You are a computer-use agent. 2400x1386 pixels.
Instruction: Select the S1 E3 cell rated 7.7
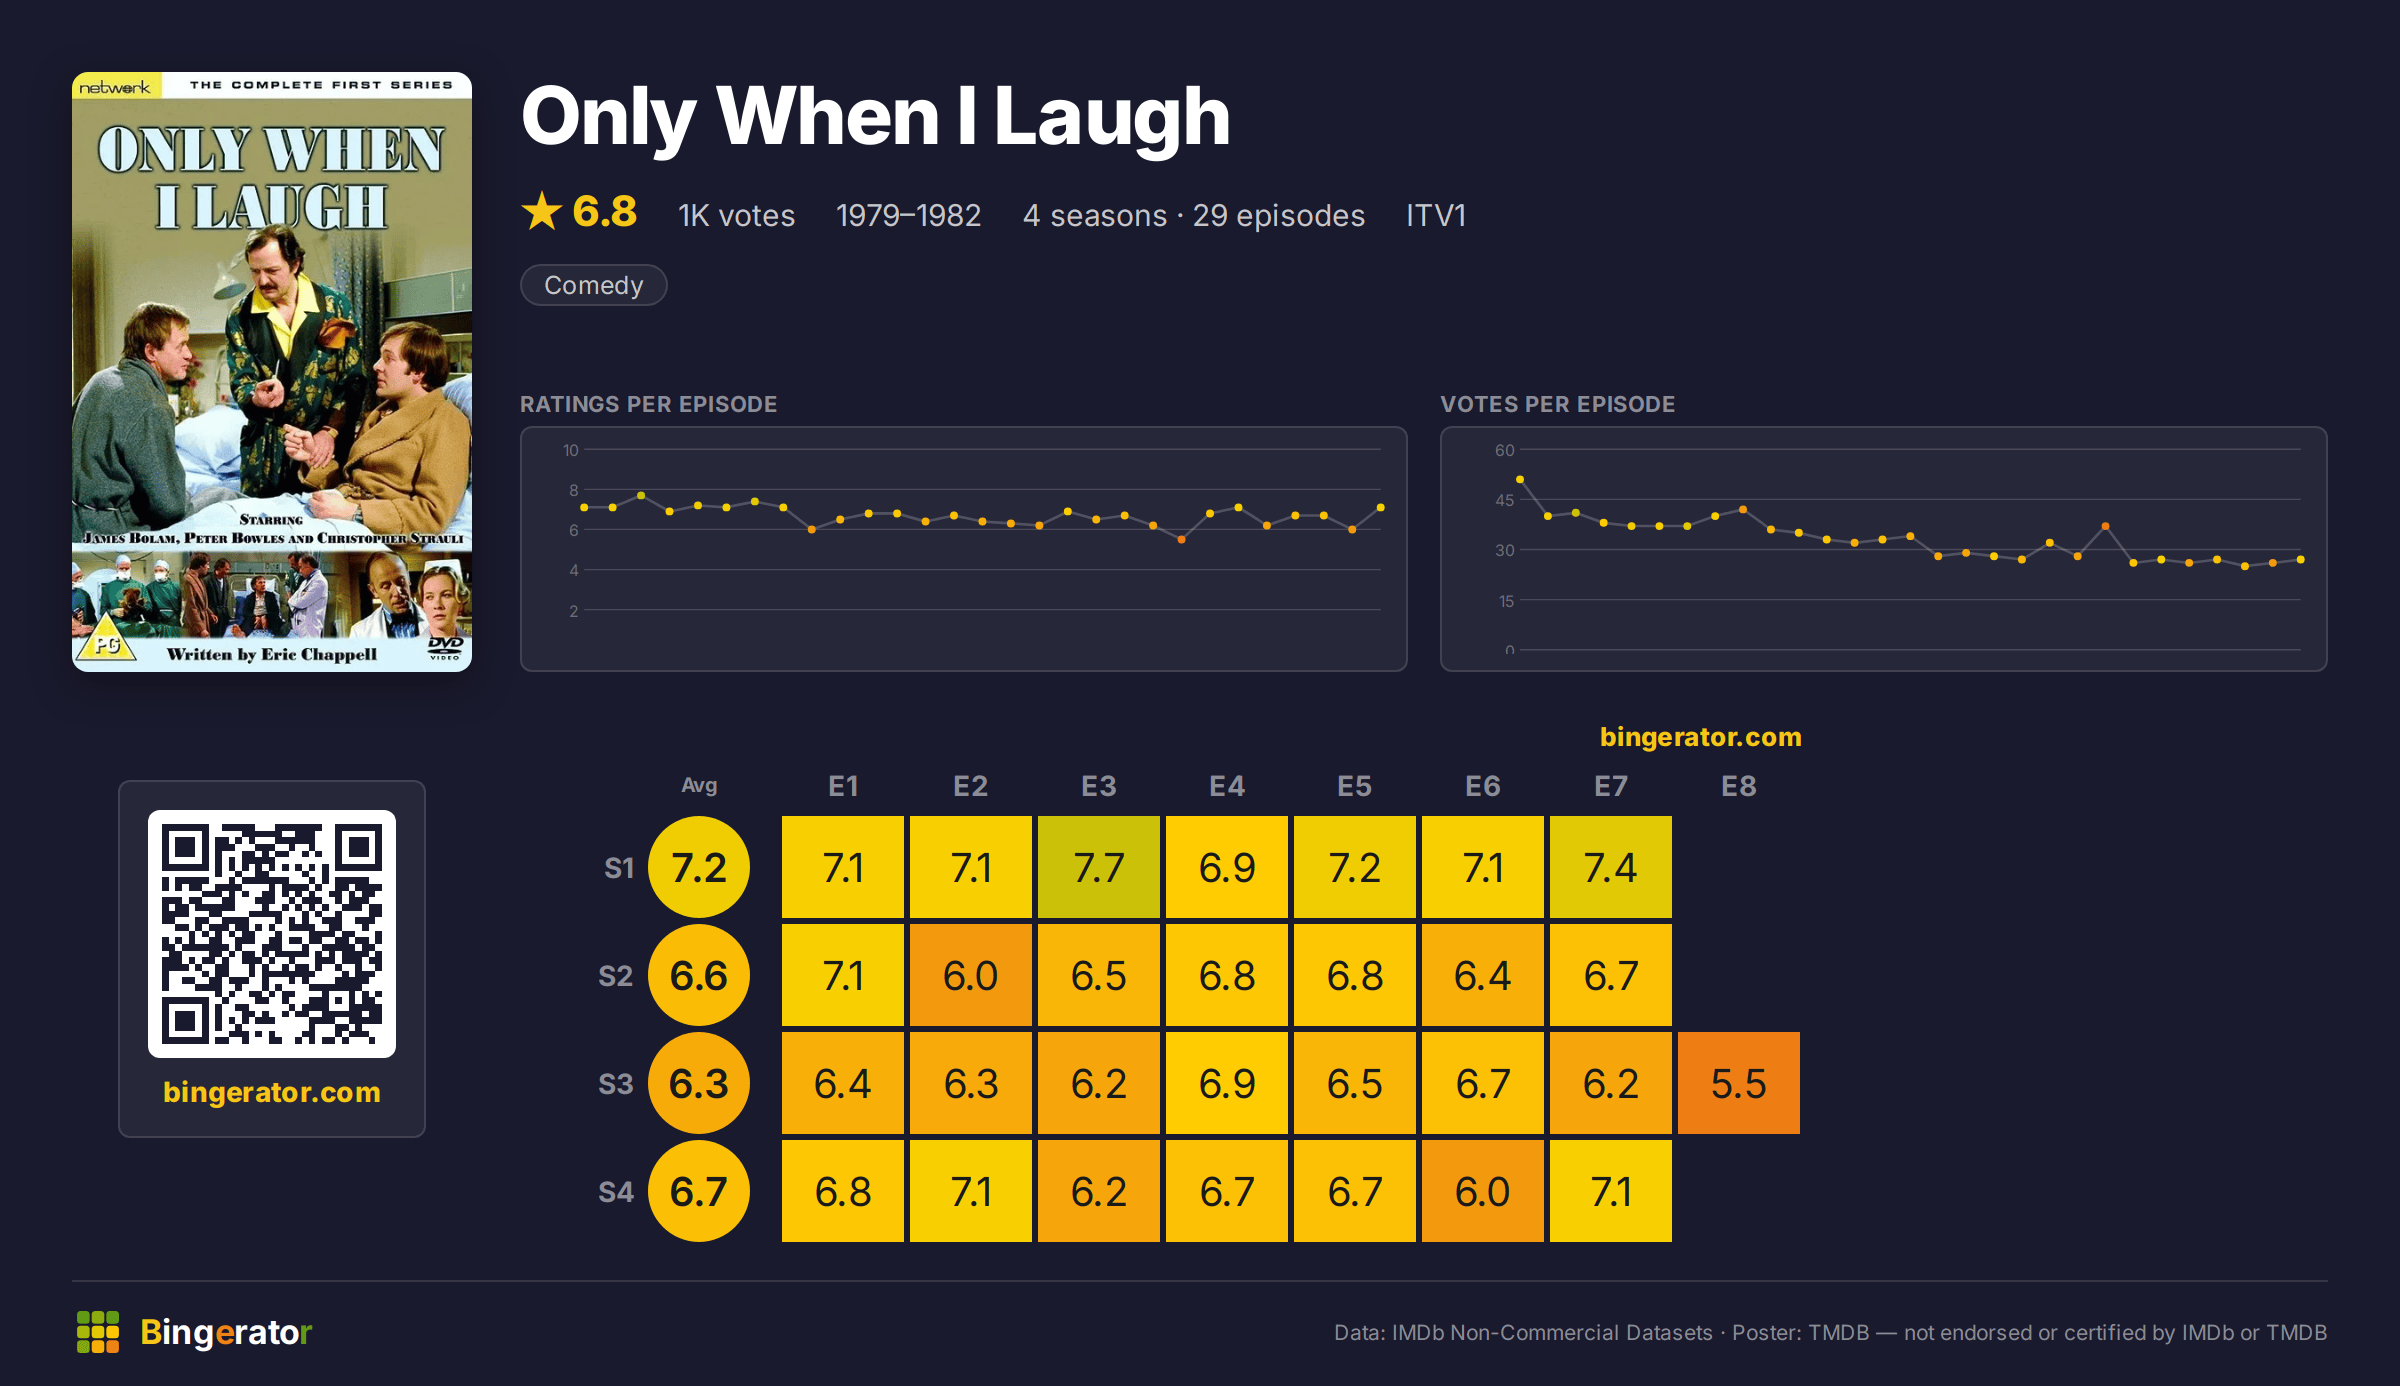[x=1099, y=867]
